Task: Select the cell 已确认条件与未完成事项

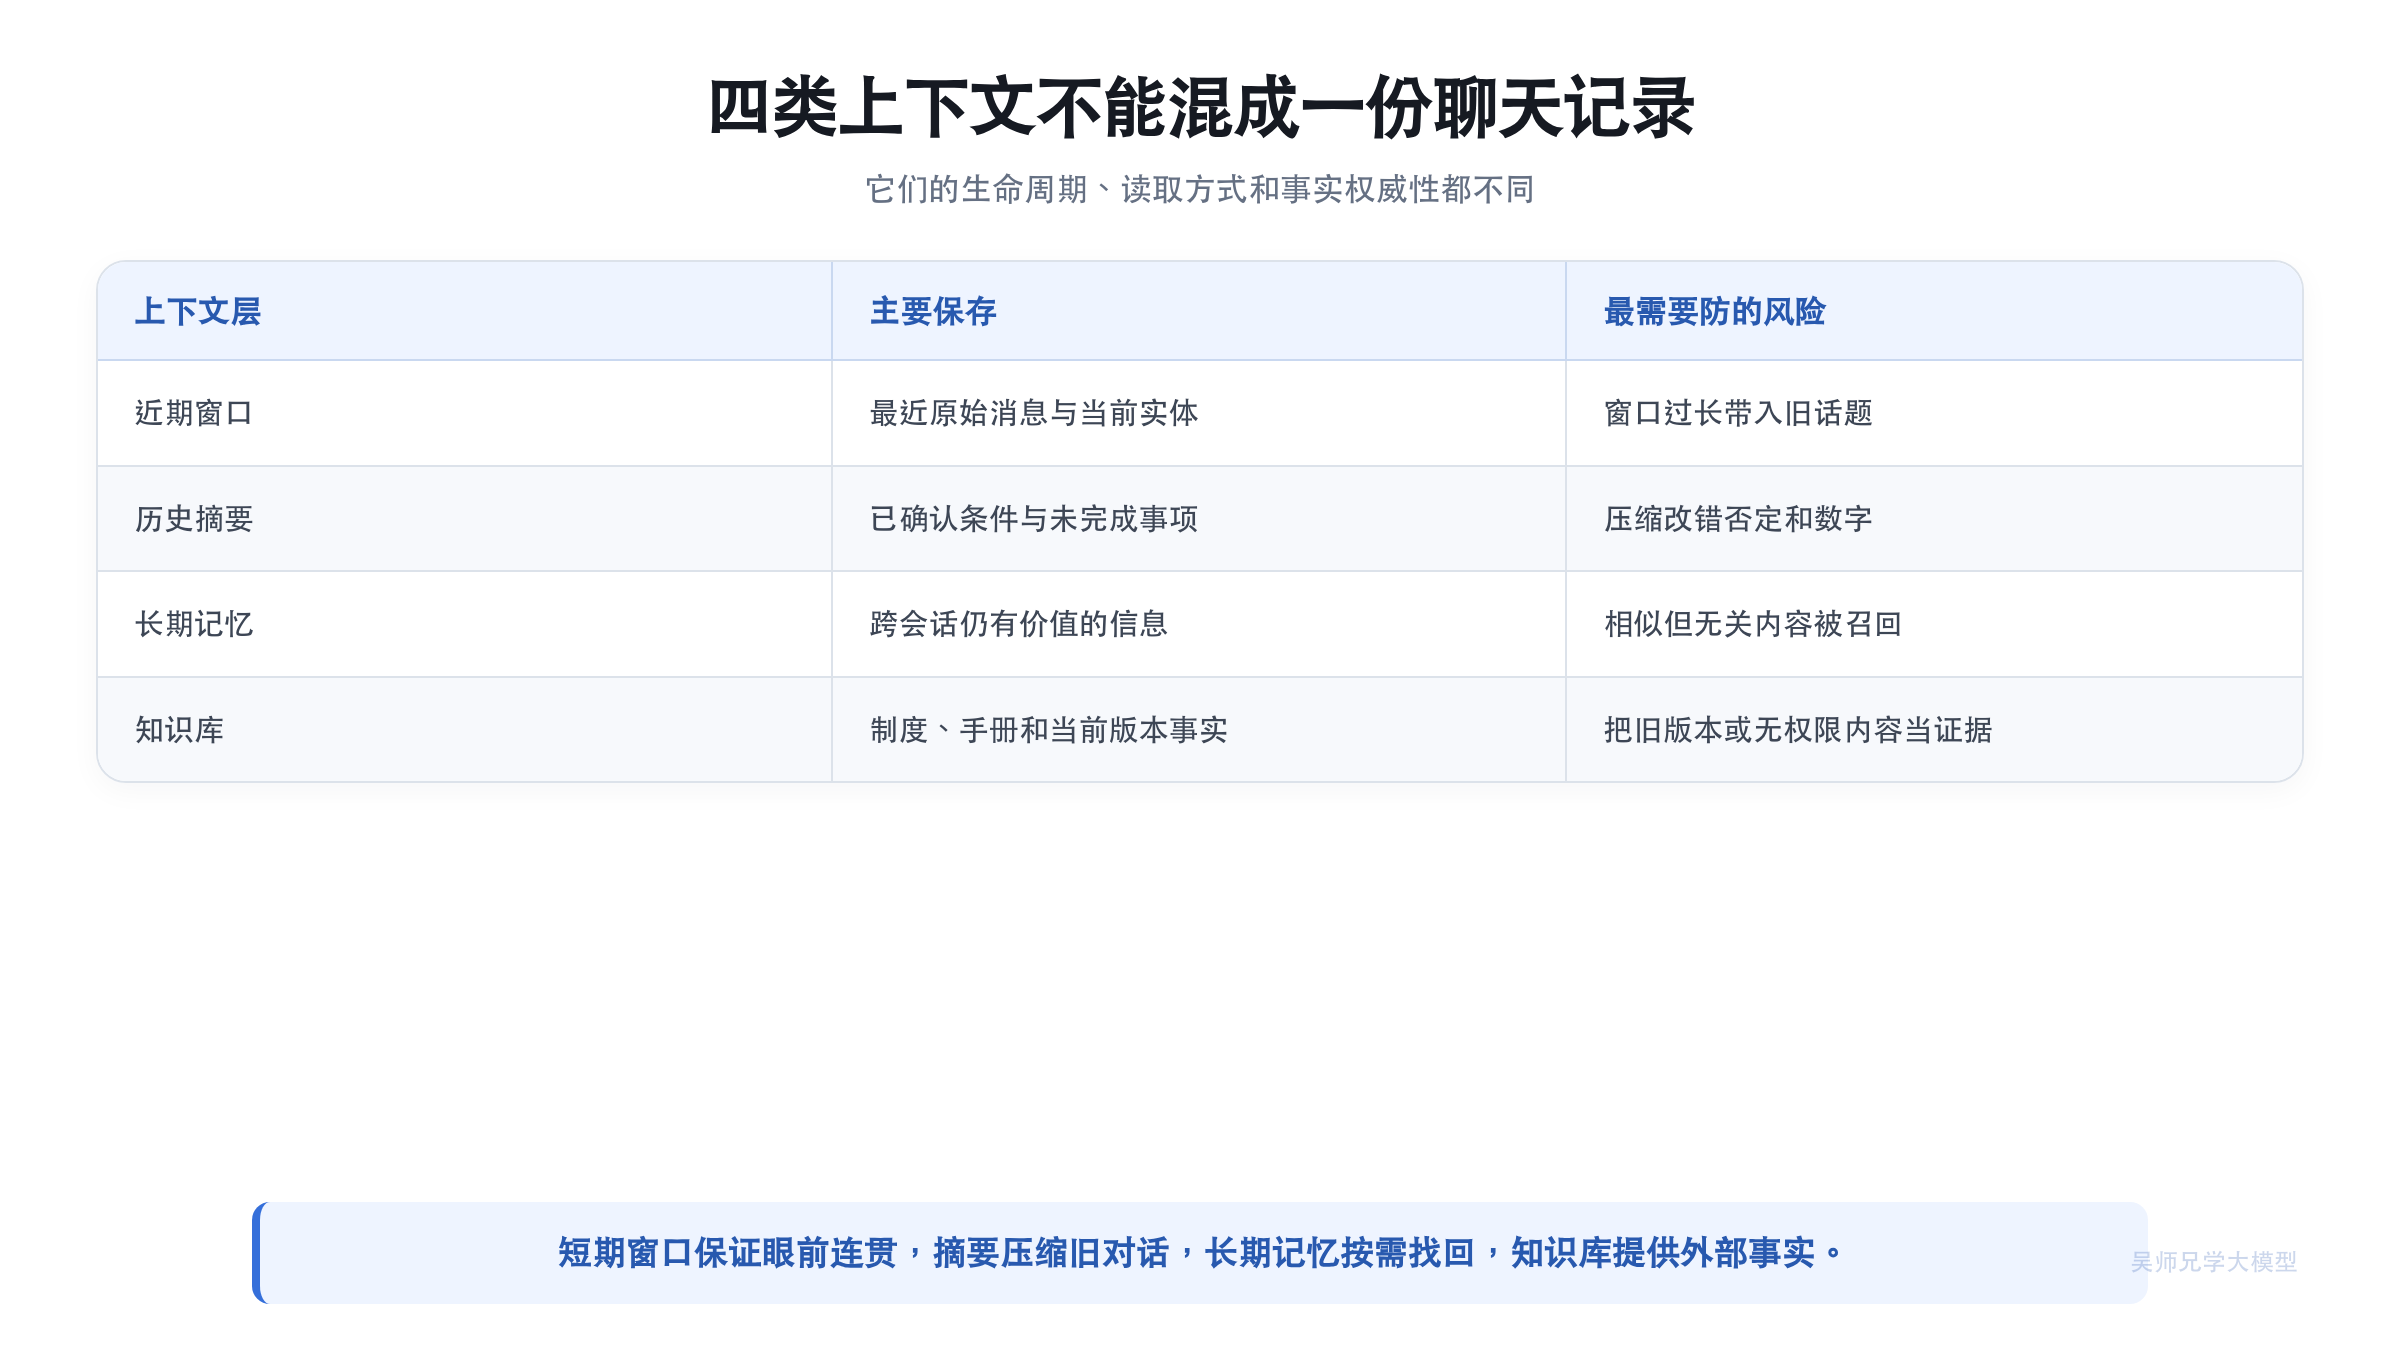Action: coord(1198,519)
